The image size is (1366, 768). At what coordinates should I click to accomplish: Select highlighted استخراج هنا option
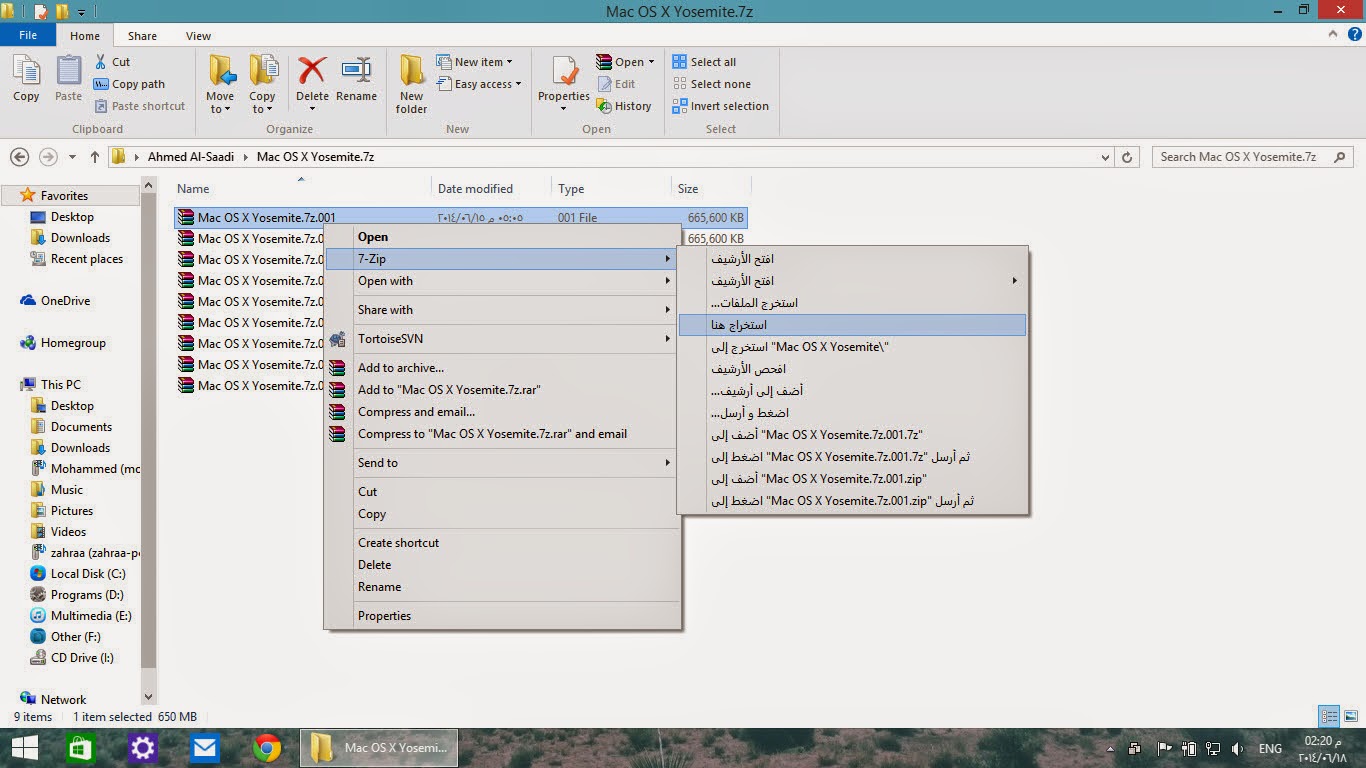point(852,325)
